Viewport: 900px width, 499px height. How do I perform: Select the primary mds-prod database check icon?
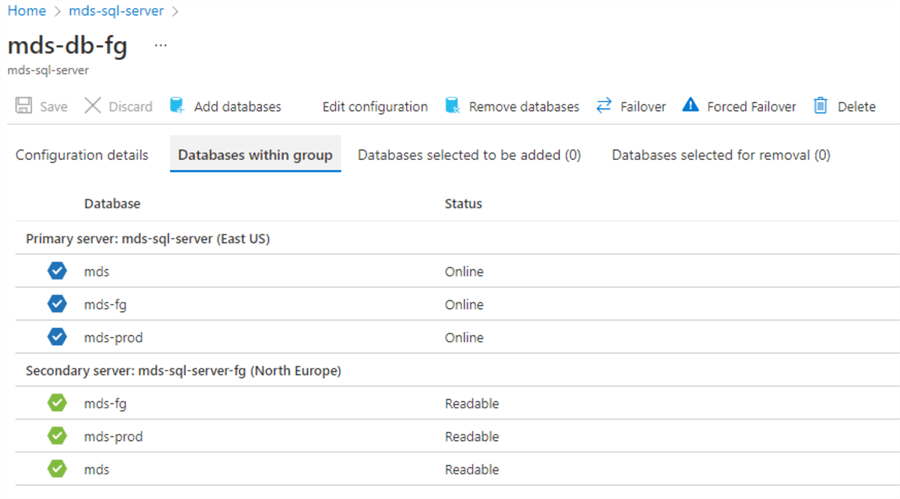coord(57,337)
